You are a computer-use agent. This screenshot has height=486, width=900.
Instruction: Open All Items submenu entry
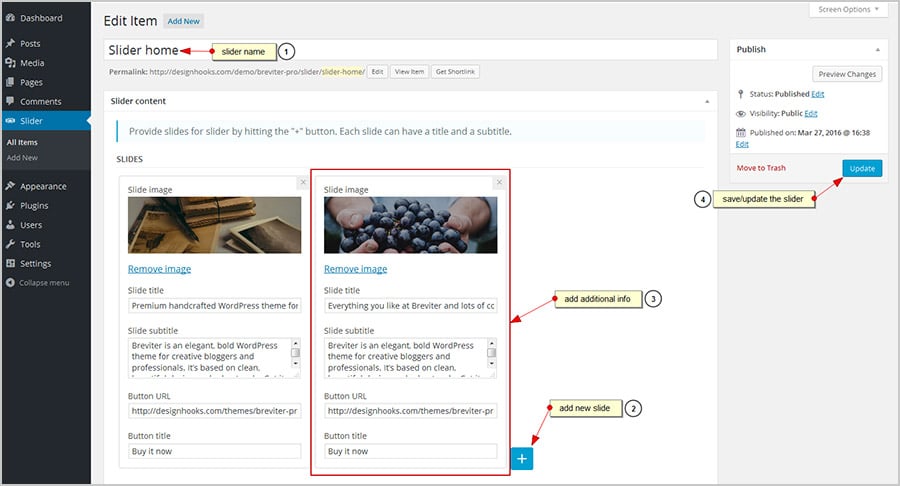(22, 143)
